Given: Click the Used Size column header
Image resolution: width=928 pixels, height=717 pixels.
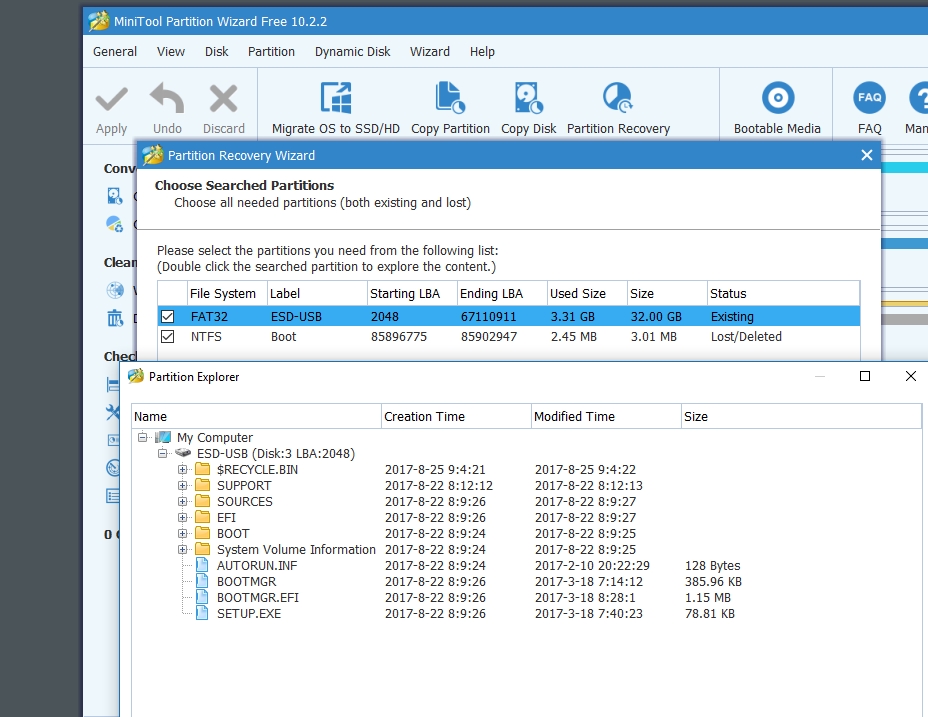Looking at the screenshot, I should (x=587, y=294).
